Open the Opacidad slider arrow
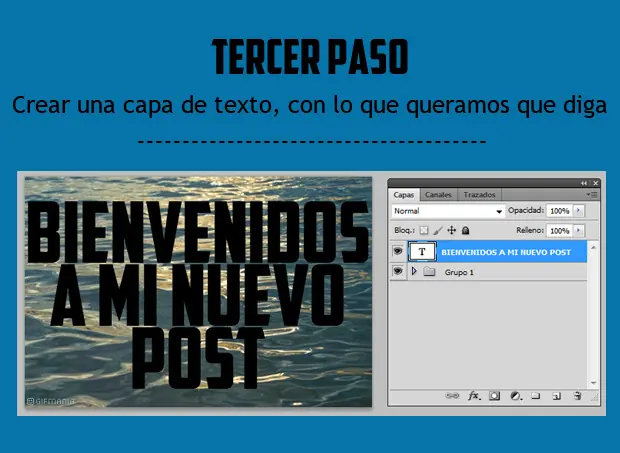 click(x=578, y=211)
